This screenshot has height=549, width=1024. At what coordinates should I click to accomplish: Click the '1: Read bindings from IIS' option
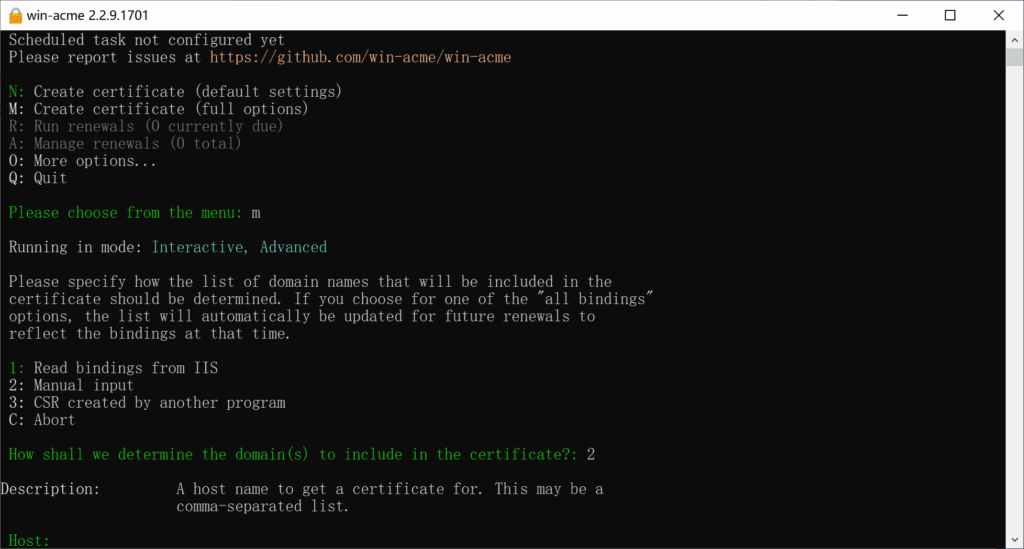pos(113,368)
